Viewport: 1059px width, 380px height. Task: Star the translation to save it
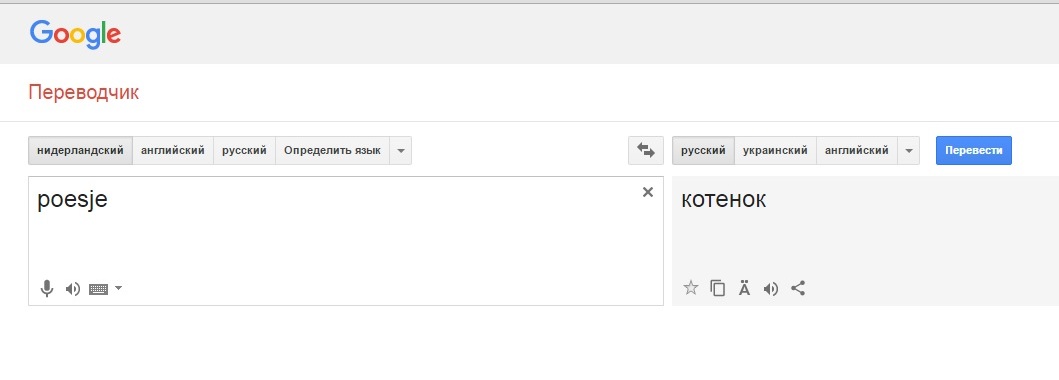pyautogui.click(x=690, y=288)
